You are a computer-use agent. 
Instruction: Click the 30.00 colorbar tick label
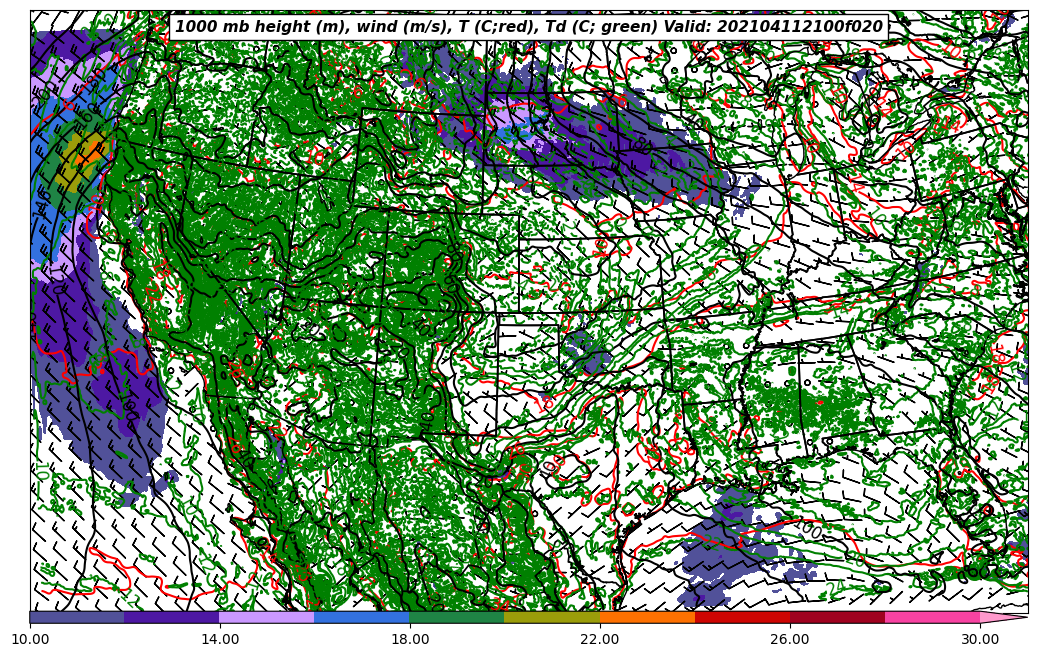pos(980,638)
